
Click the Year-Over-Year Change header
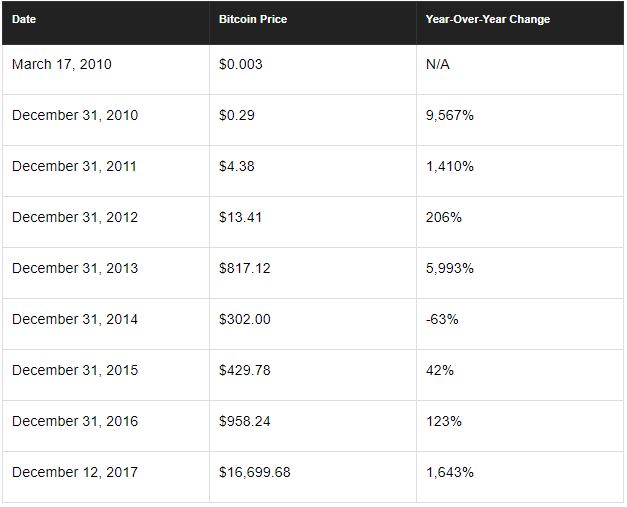coord(487,19)
